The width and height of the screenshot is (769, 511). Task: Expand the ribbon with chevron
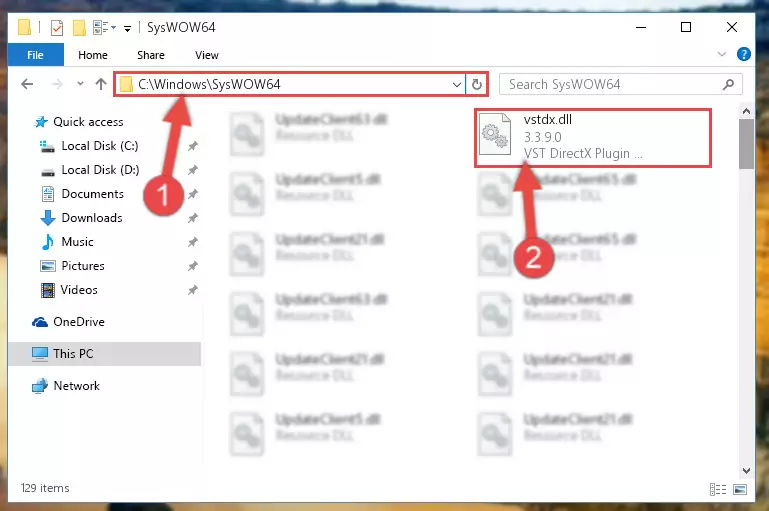721,54
